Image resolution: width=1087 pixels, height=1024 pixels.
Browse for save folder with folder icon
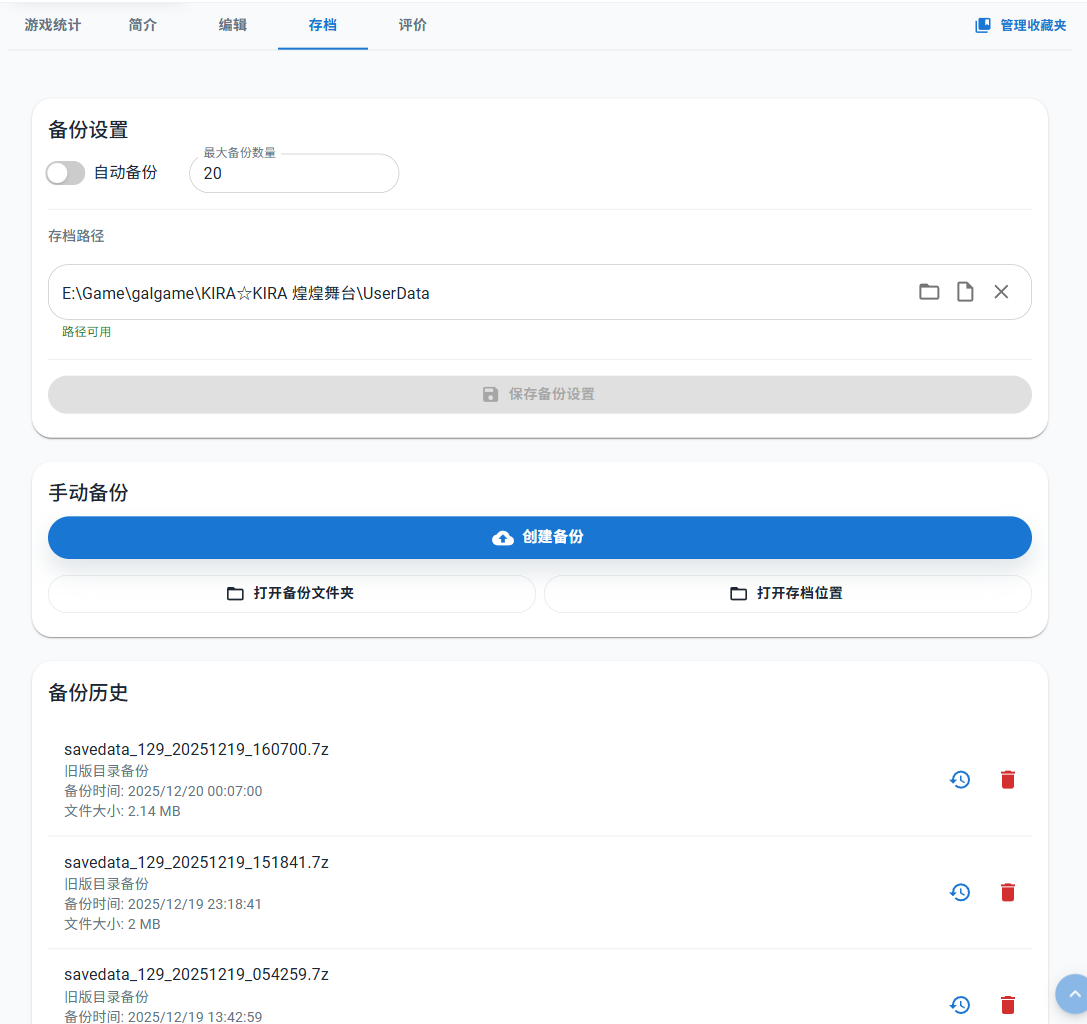point(929,292)
